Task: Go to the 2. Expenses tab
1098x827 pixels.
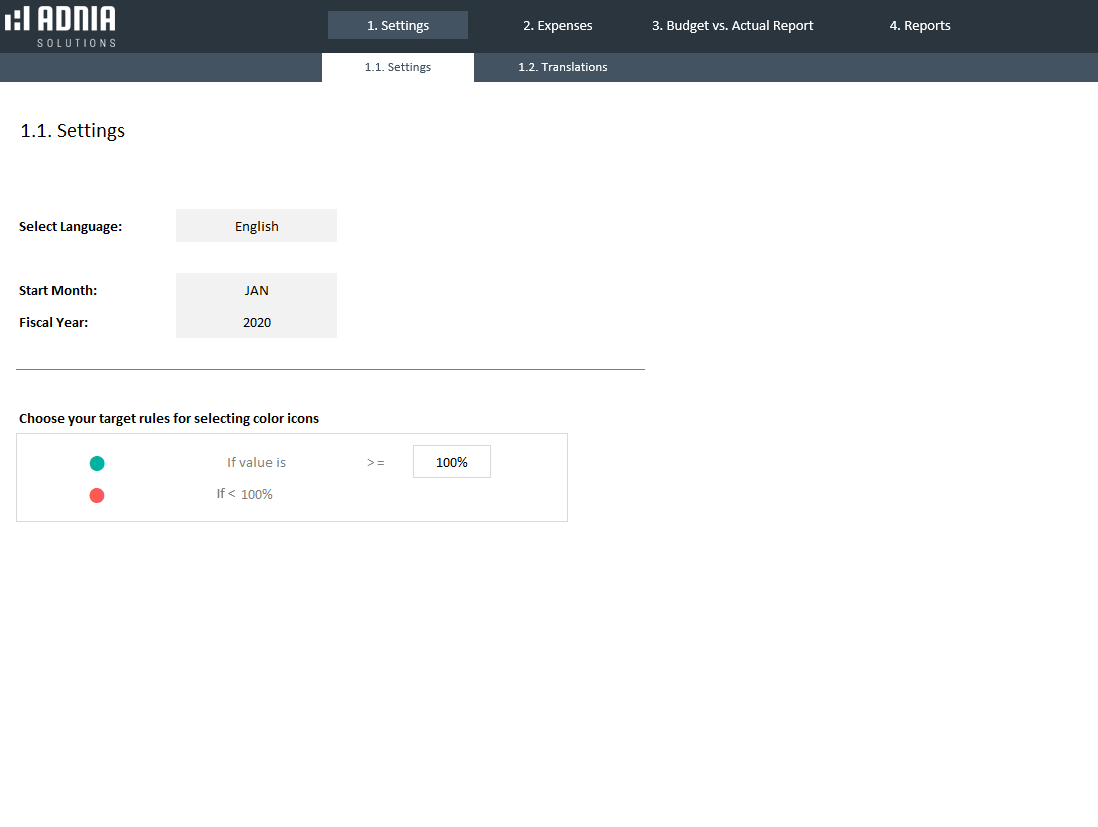Action: point(557,25)
